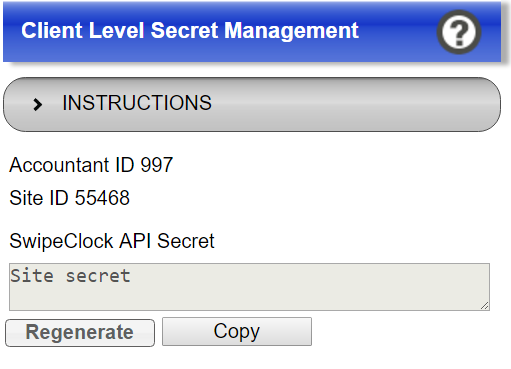Click the empty area of secret box
Viewport: 511px width, 369px height.
click(300, 293)
